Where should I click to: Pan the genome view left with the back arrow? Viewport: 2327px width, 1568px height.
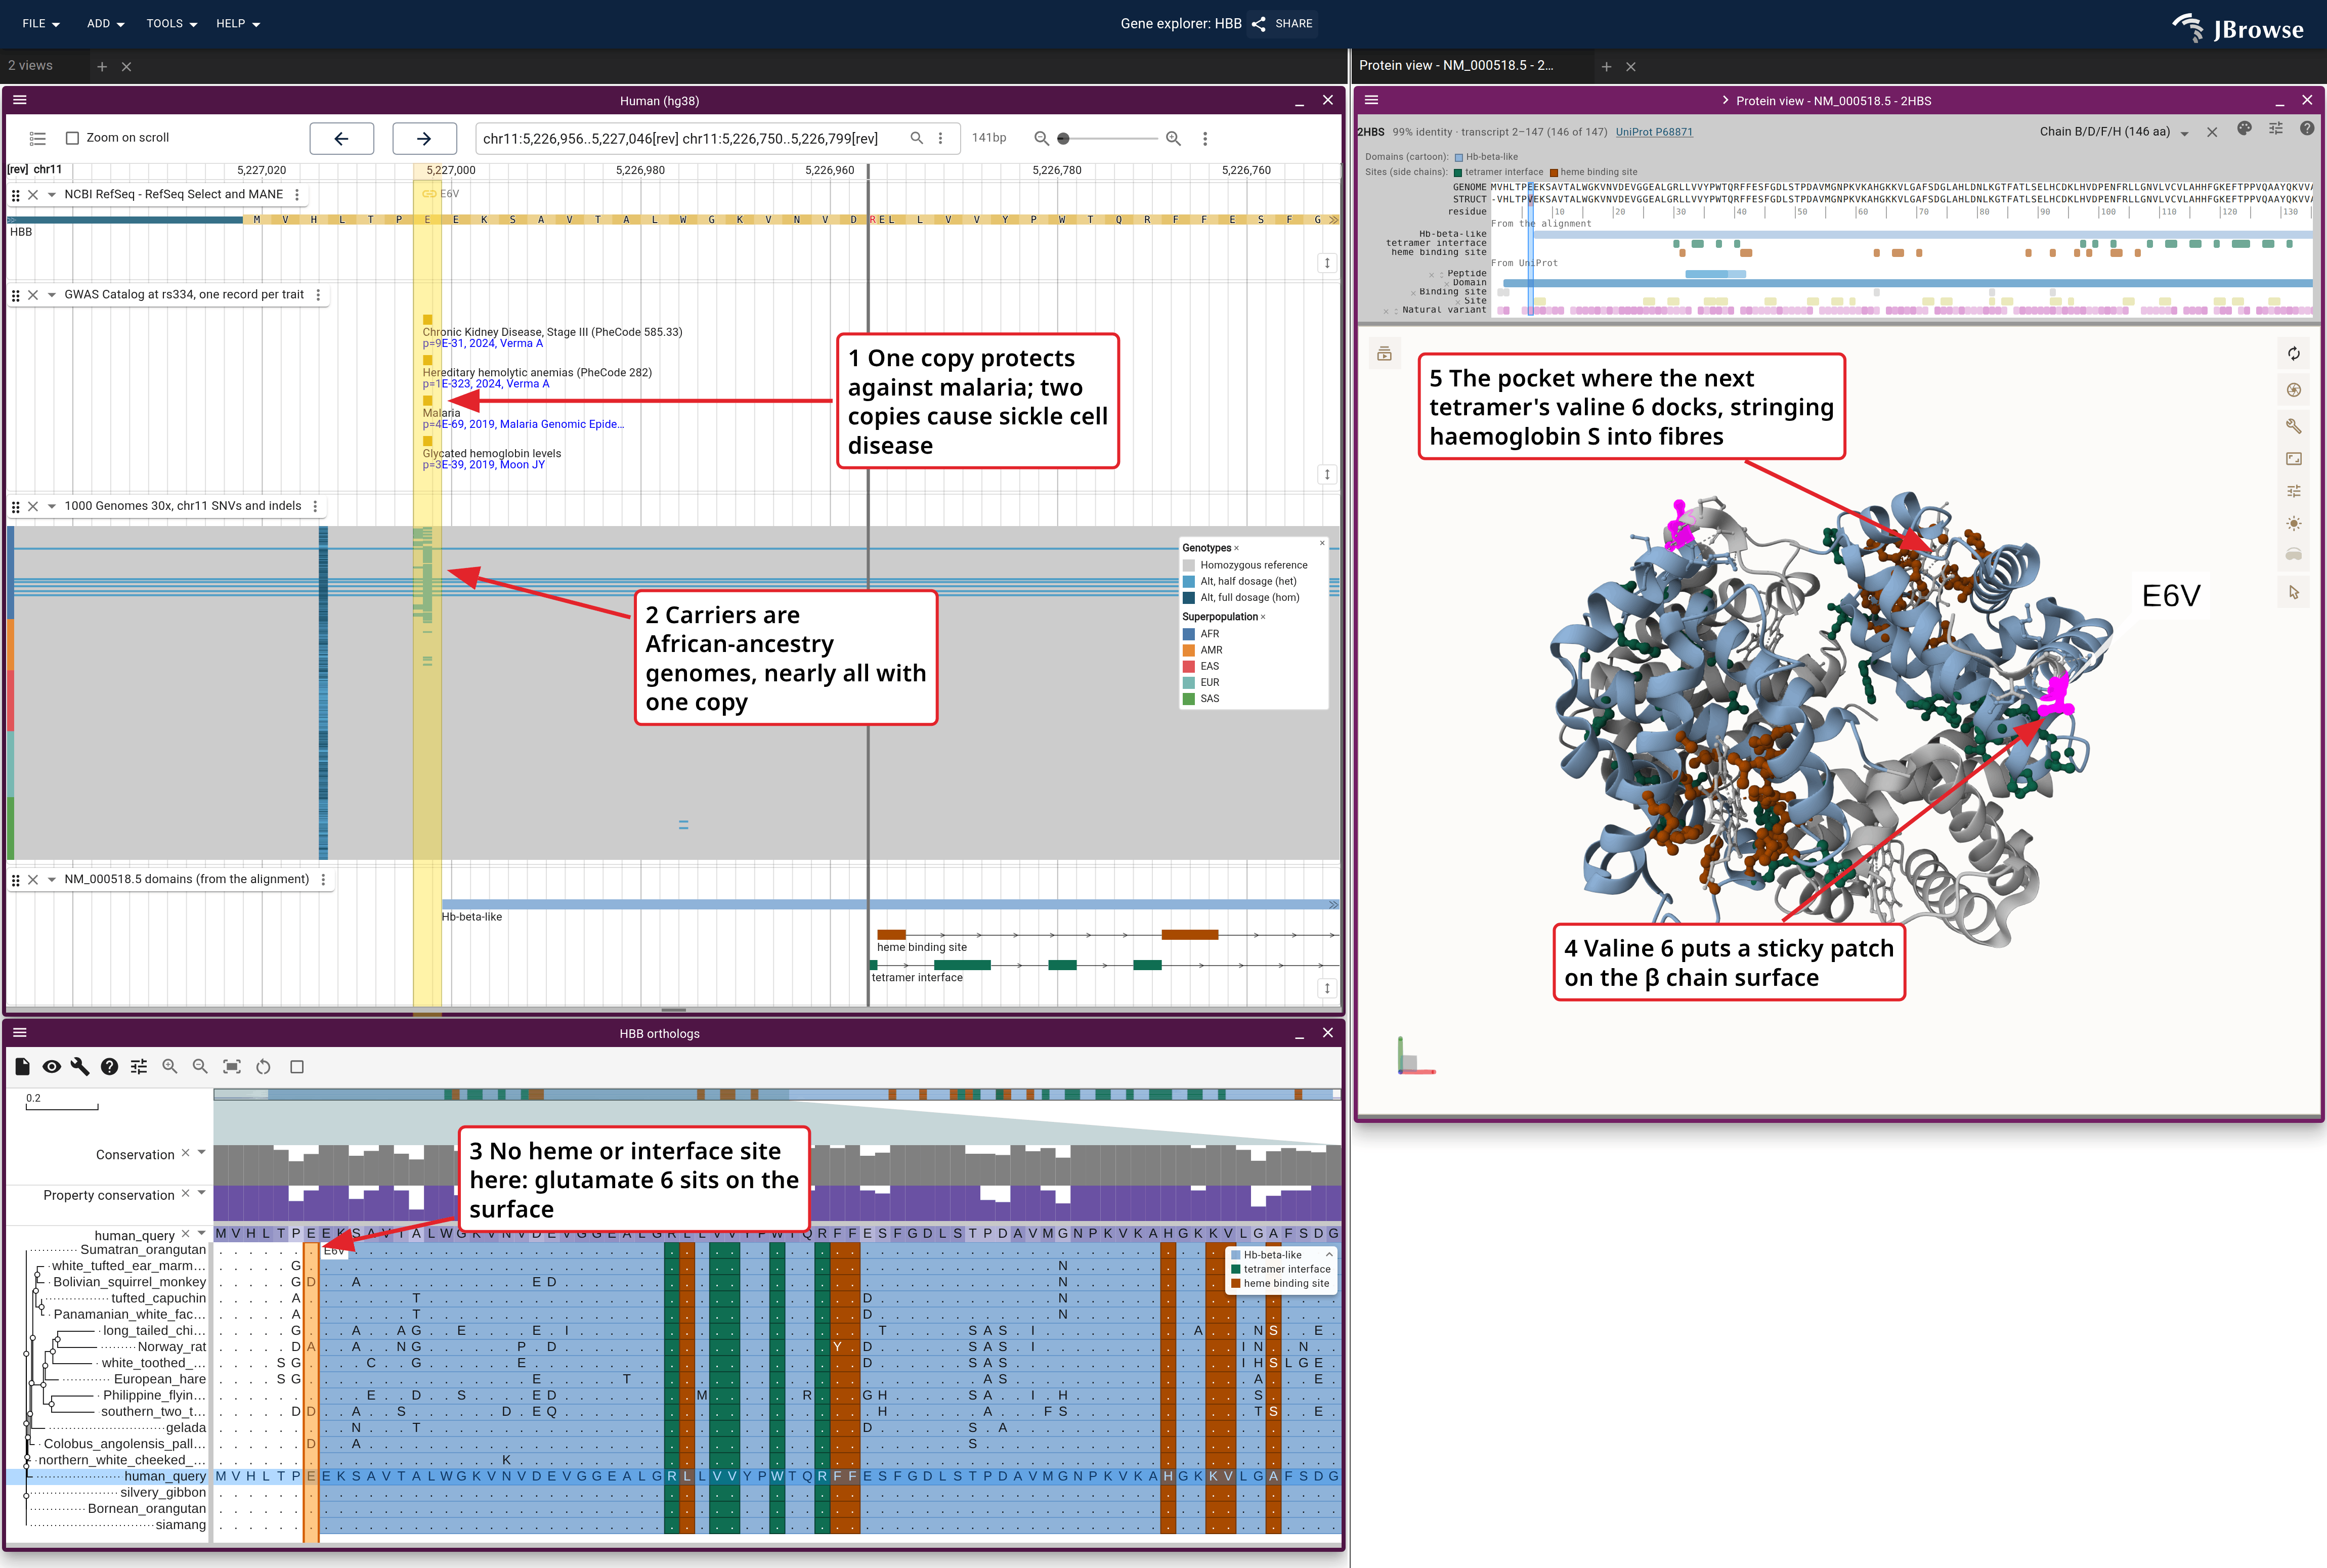tap(342, 138)
